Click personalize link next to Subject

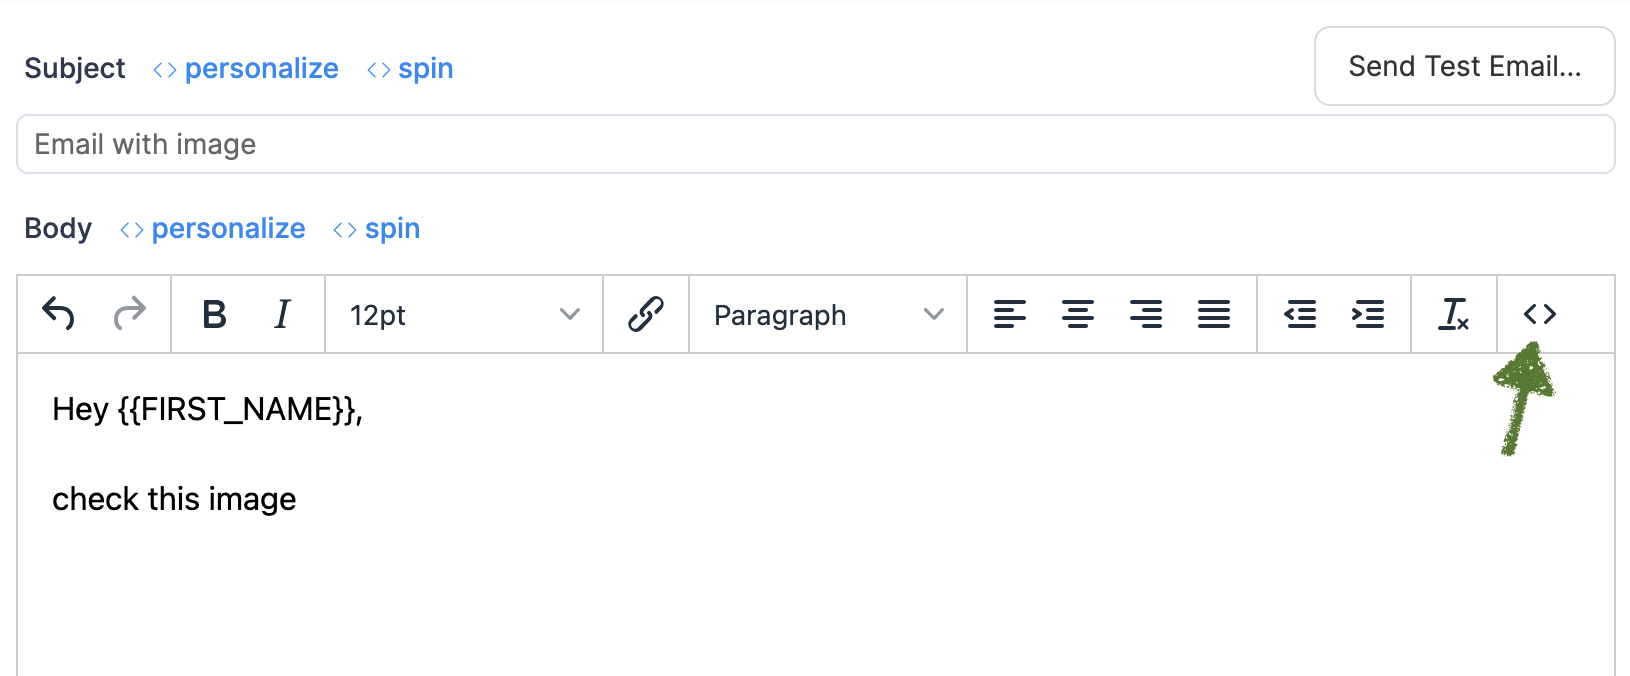click(x=246, y=68)
